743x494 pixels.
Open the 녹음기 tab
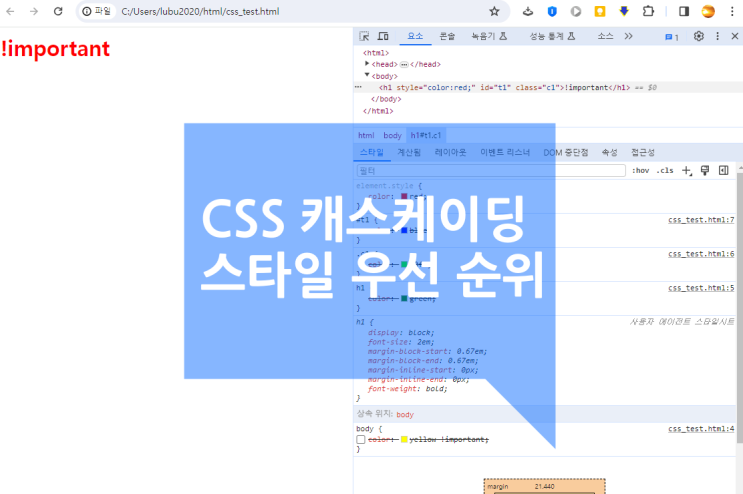point(489,36)
